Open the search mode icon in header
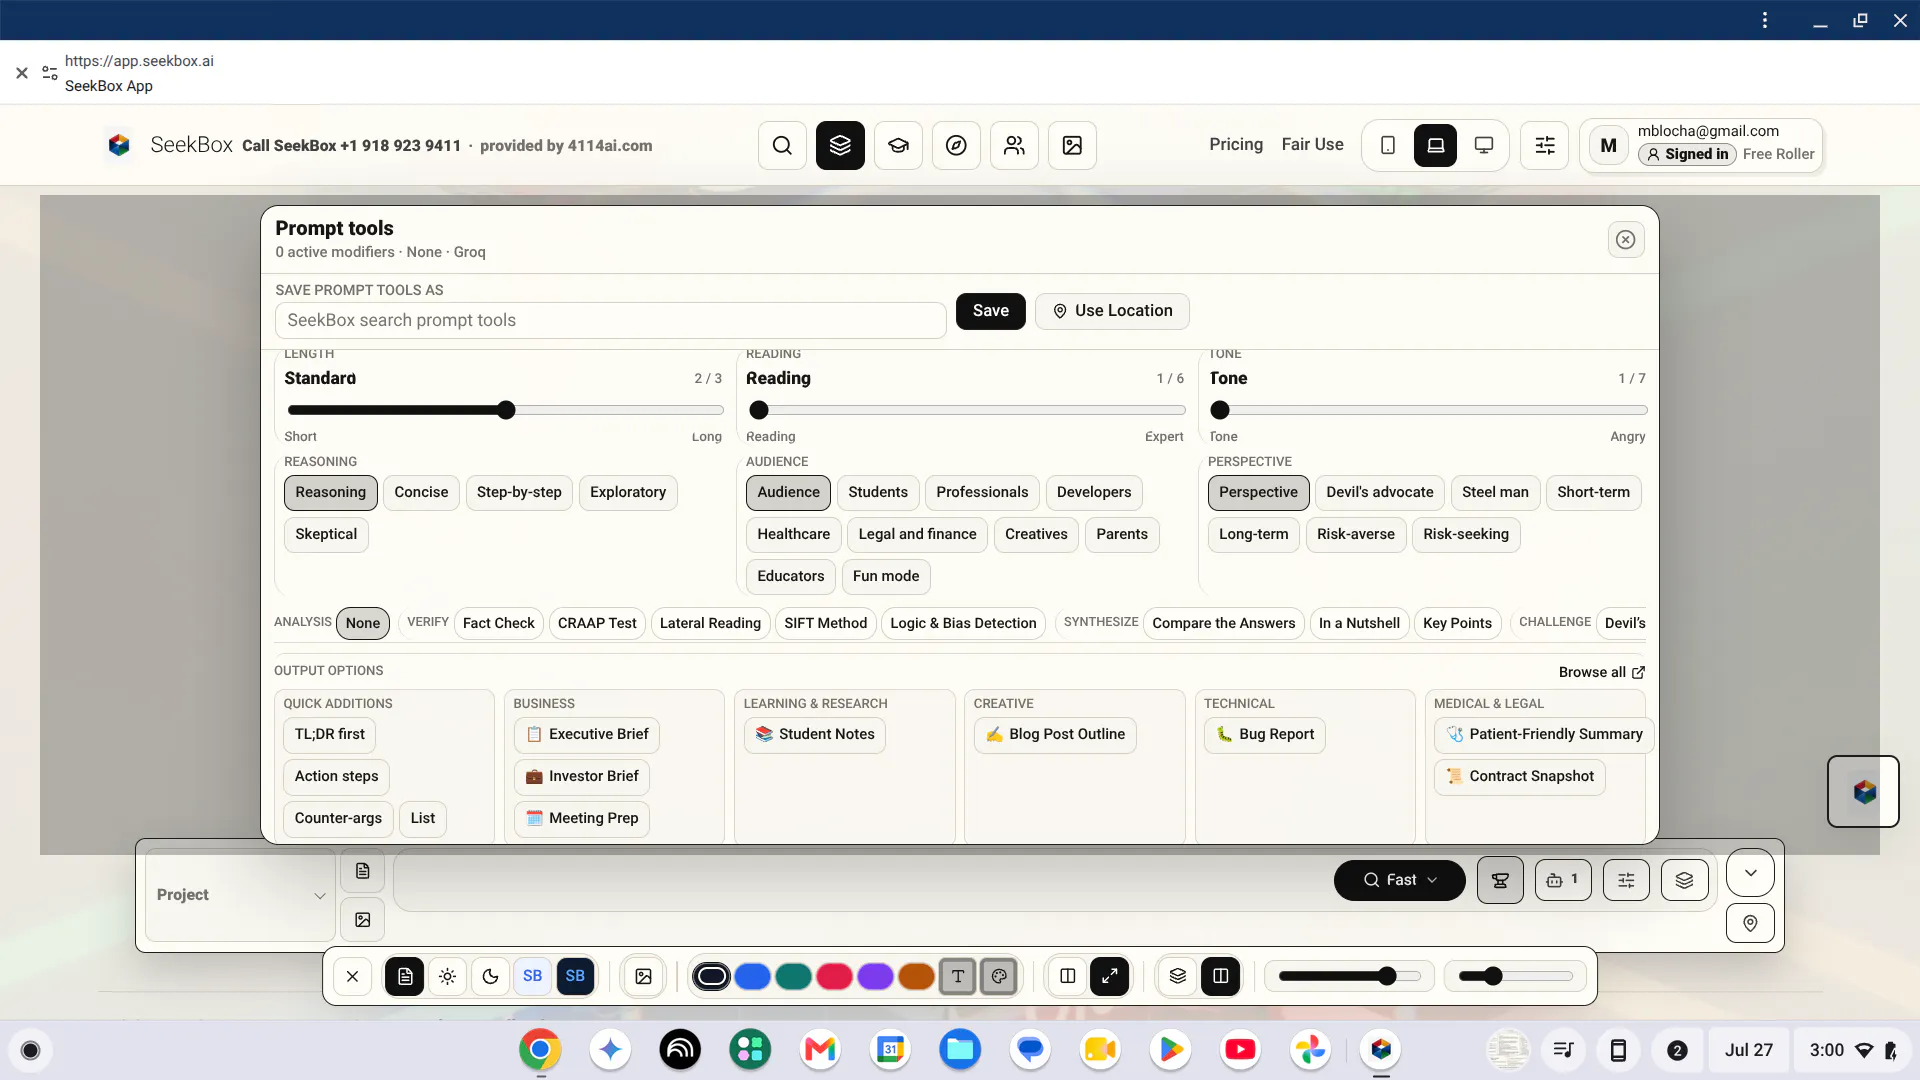This screenshot has width=1920, height=1080. coord(782,146)
